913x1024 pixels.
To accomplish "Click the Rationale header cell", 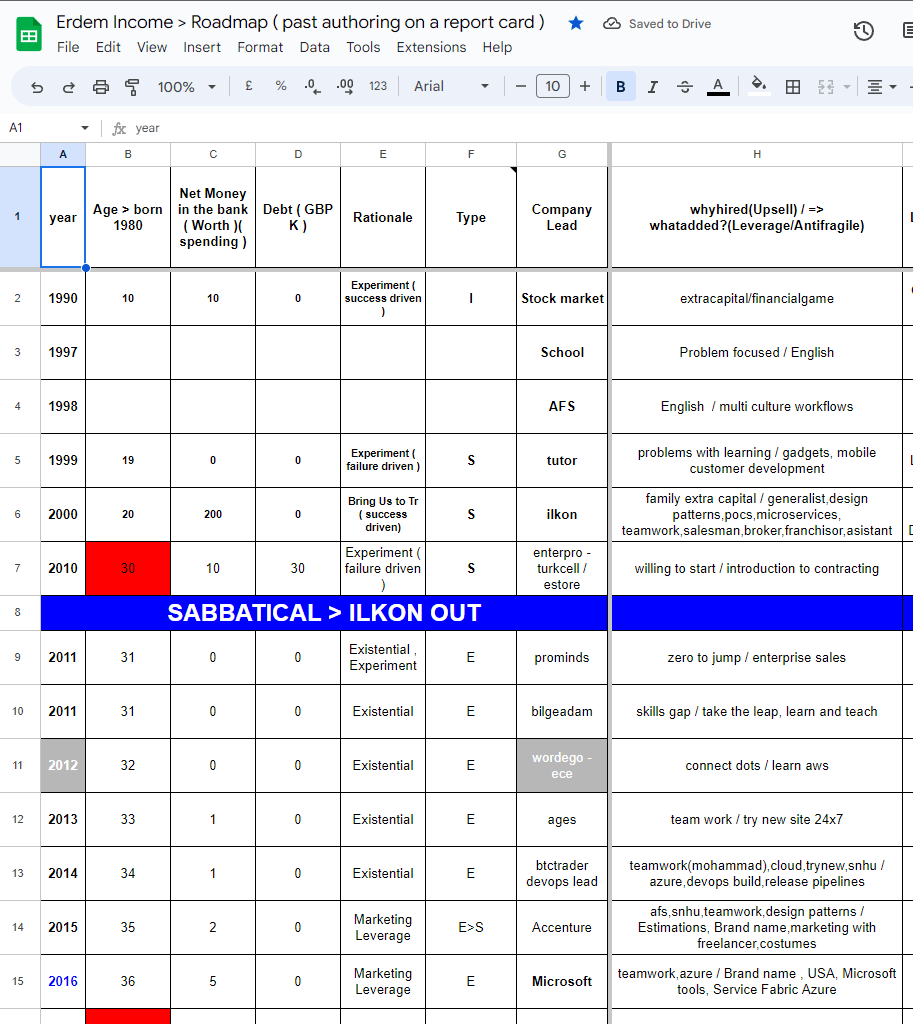I will (383, 217).
